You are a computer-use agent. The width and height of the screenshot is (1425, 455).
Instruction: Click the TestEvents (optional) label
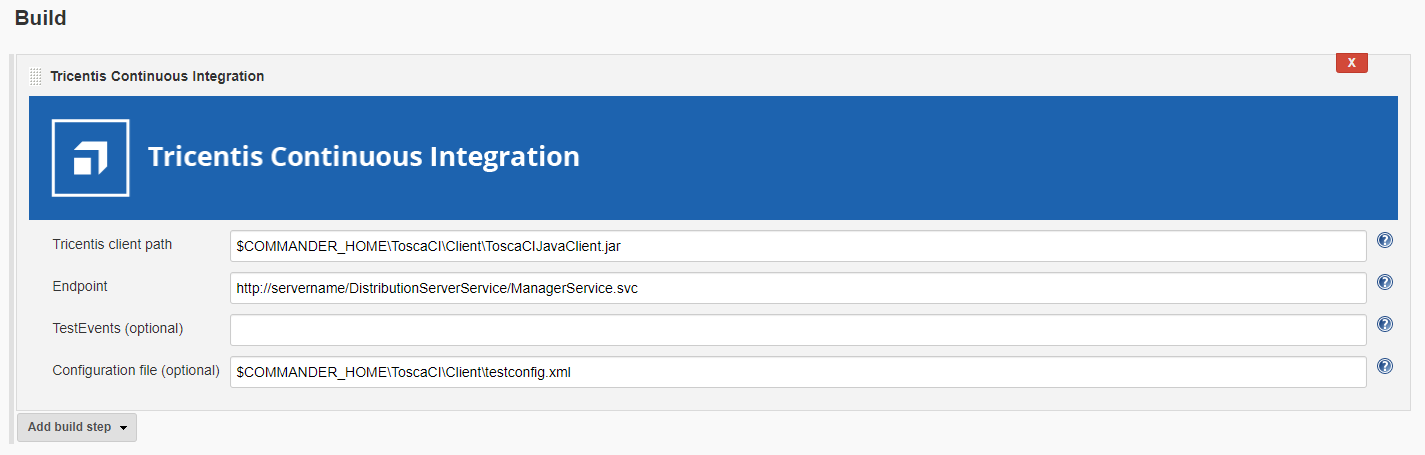coord(118,328)
